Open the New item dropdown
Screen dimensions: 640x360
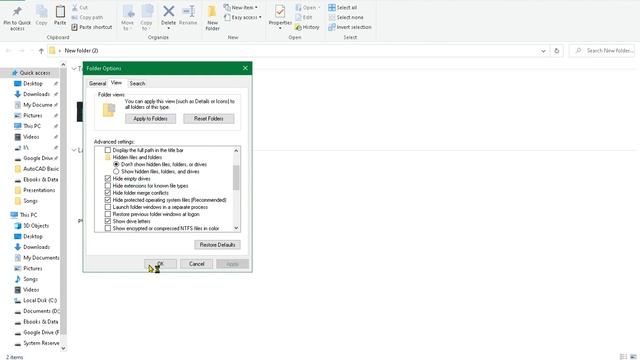241,7
